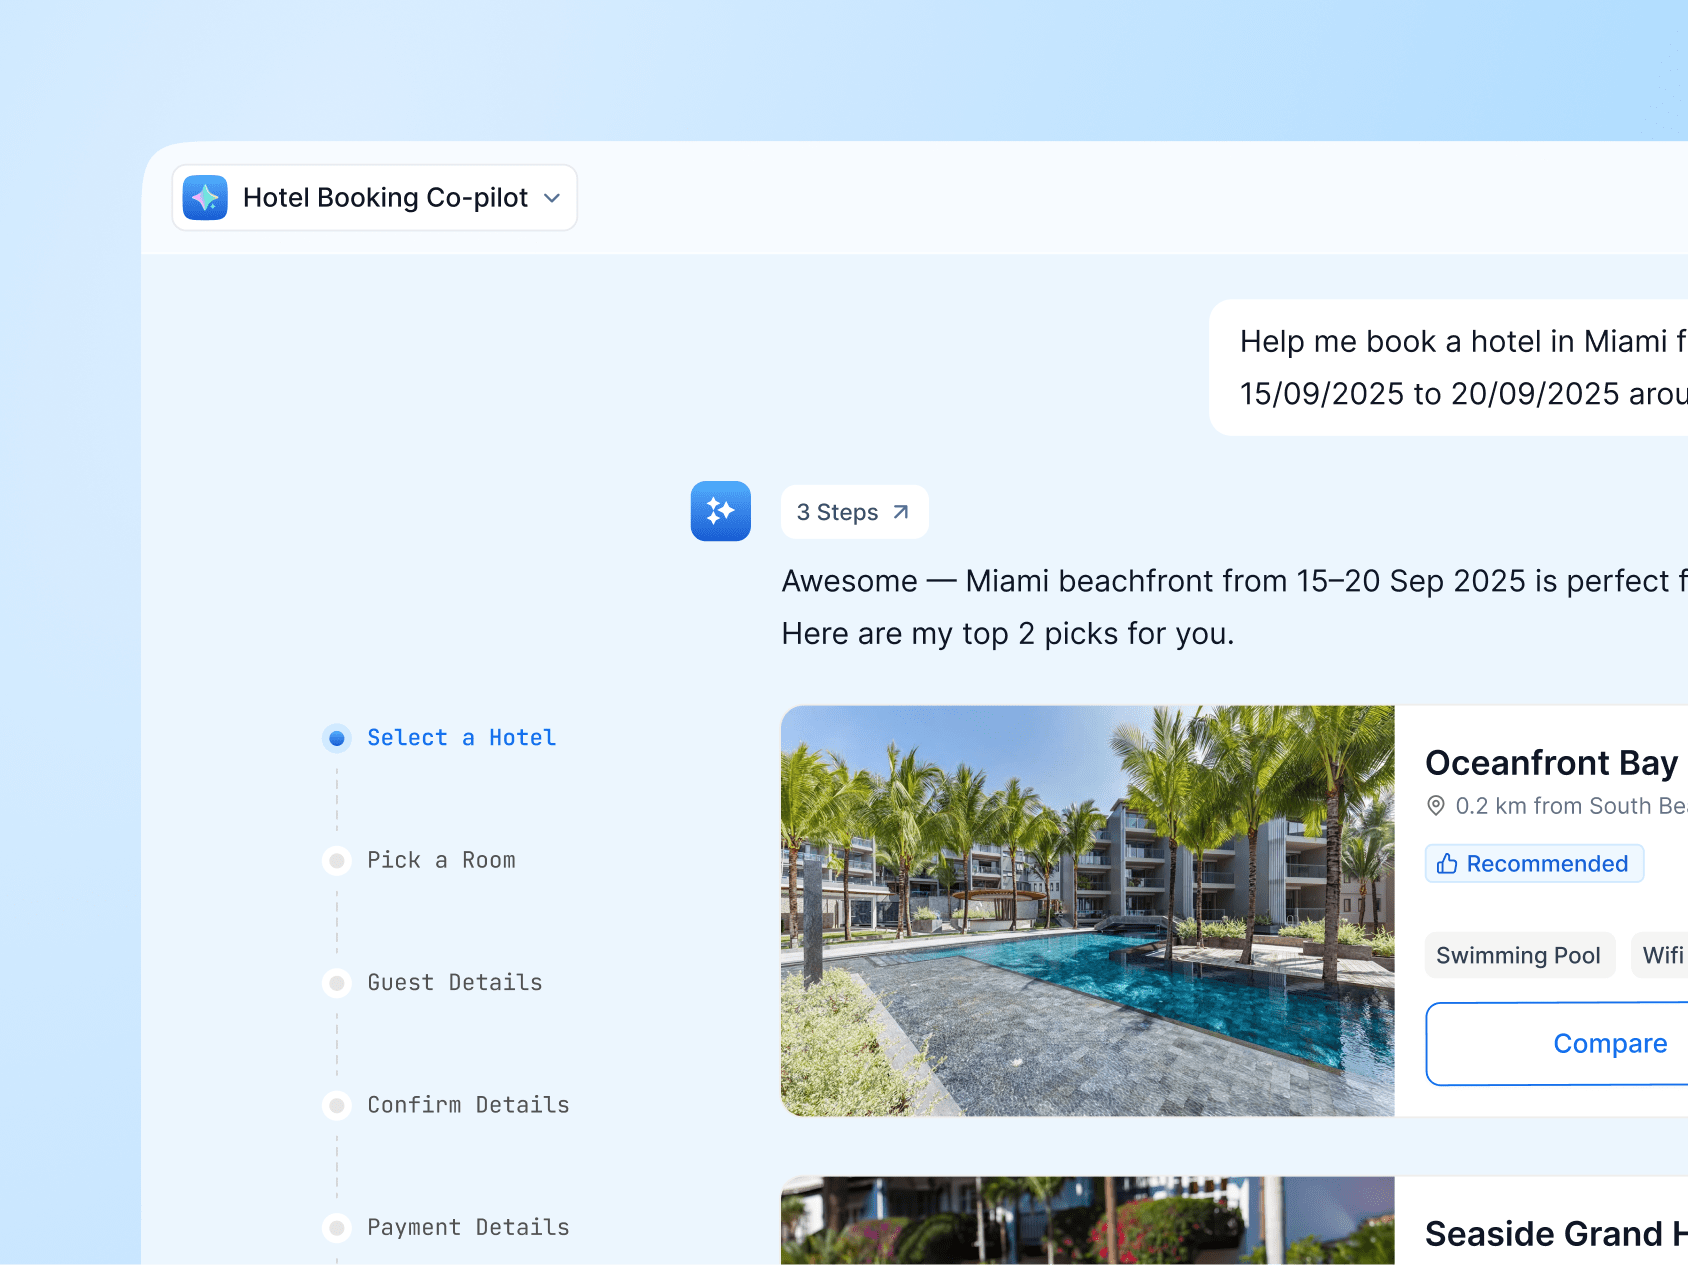1688x1265 pixels.
Task: Click the Oceanfront Bay hotel title
Action: (x=1552, y=762)
